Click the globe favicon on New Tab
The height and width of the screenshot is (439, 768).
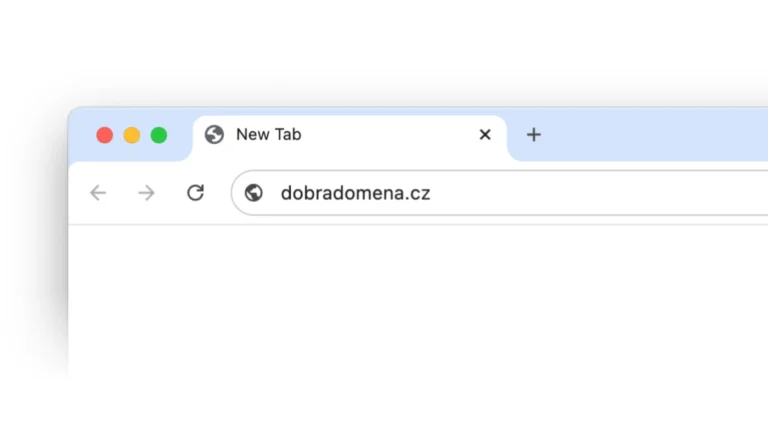coord(214,135)
